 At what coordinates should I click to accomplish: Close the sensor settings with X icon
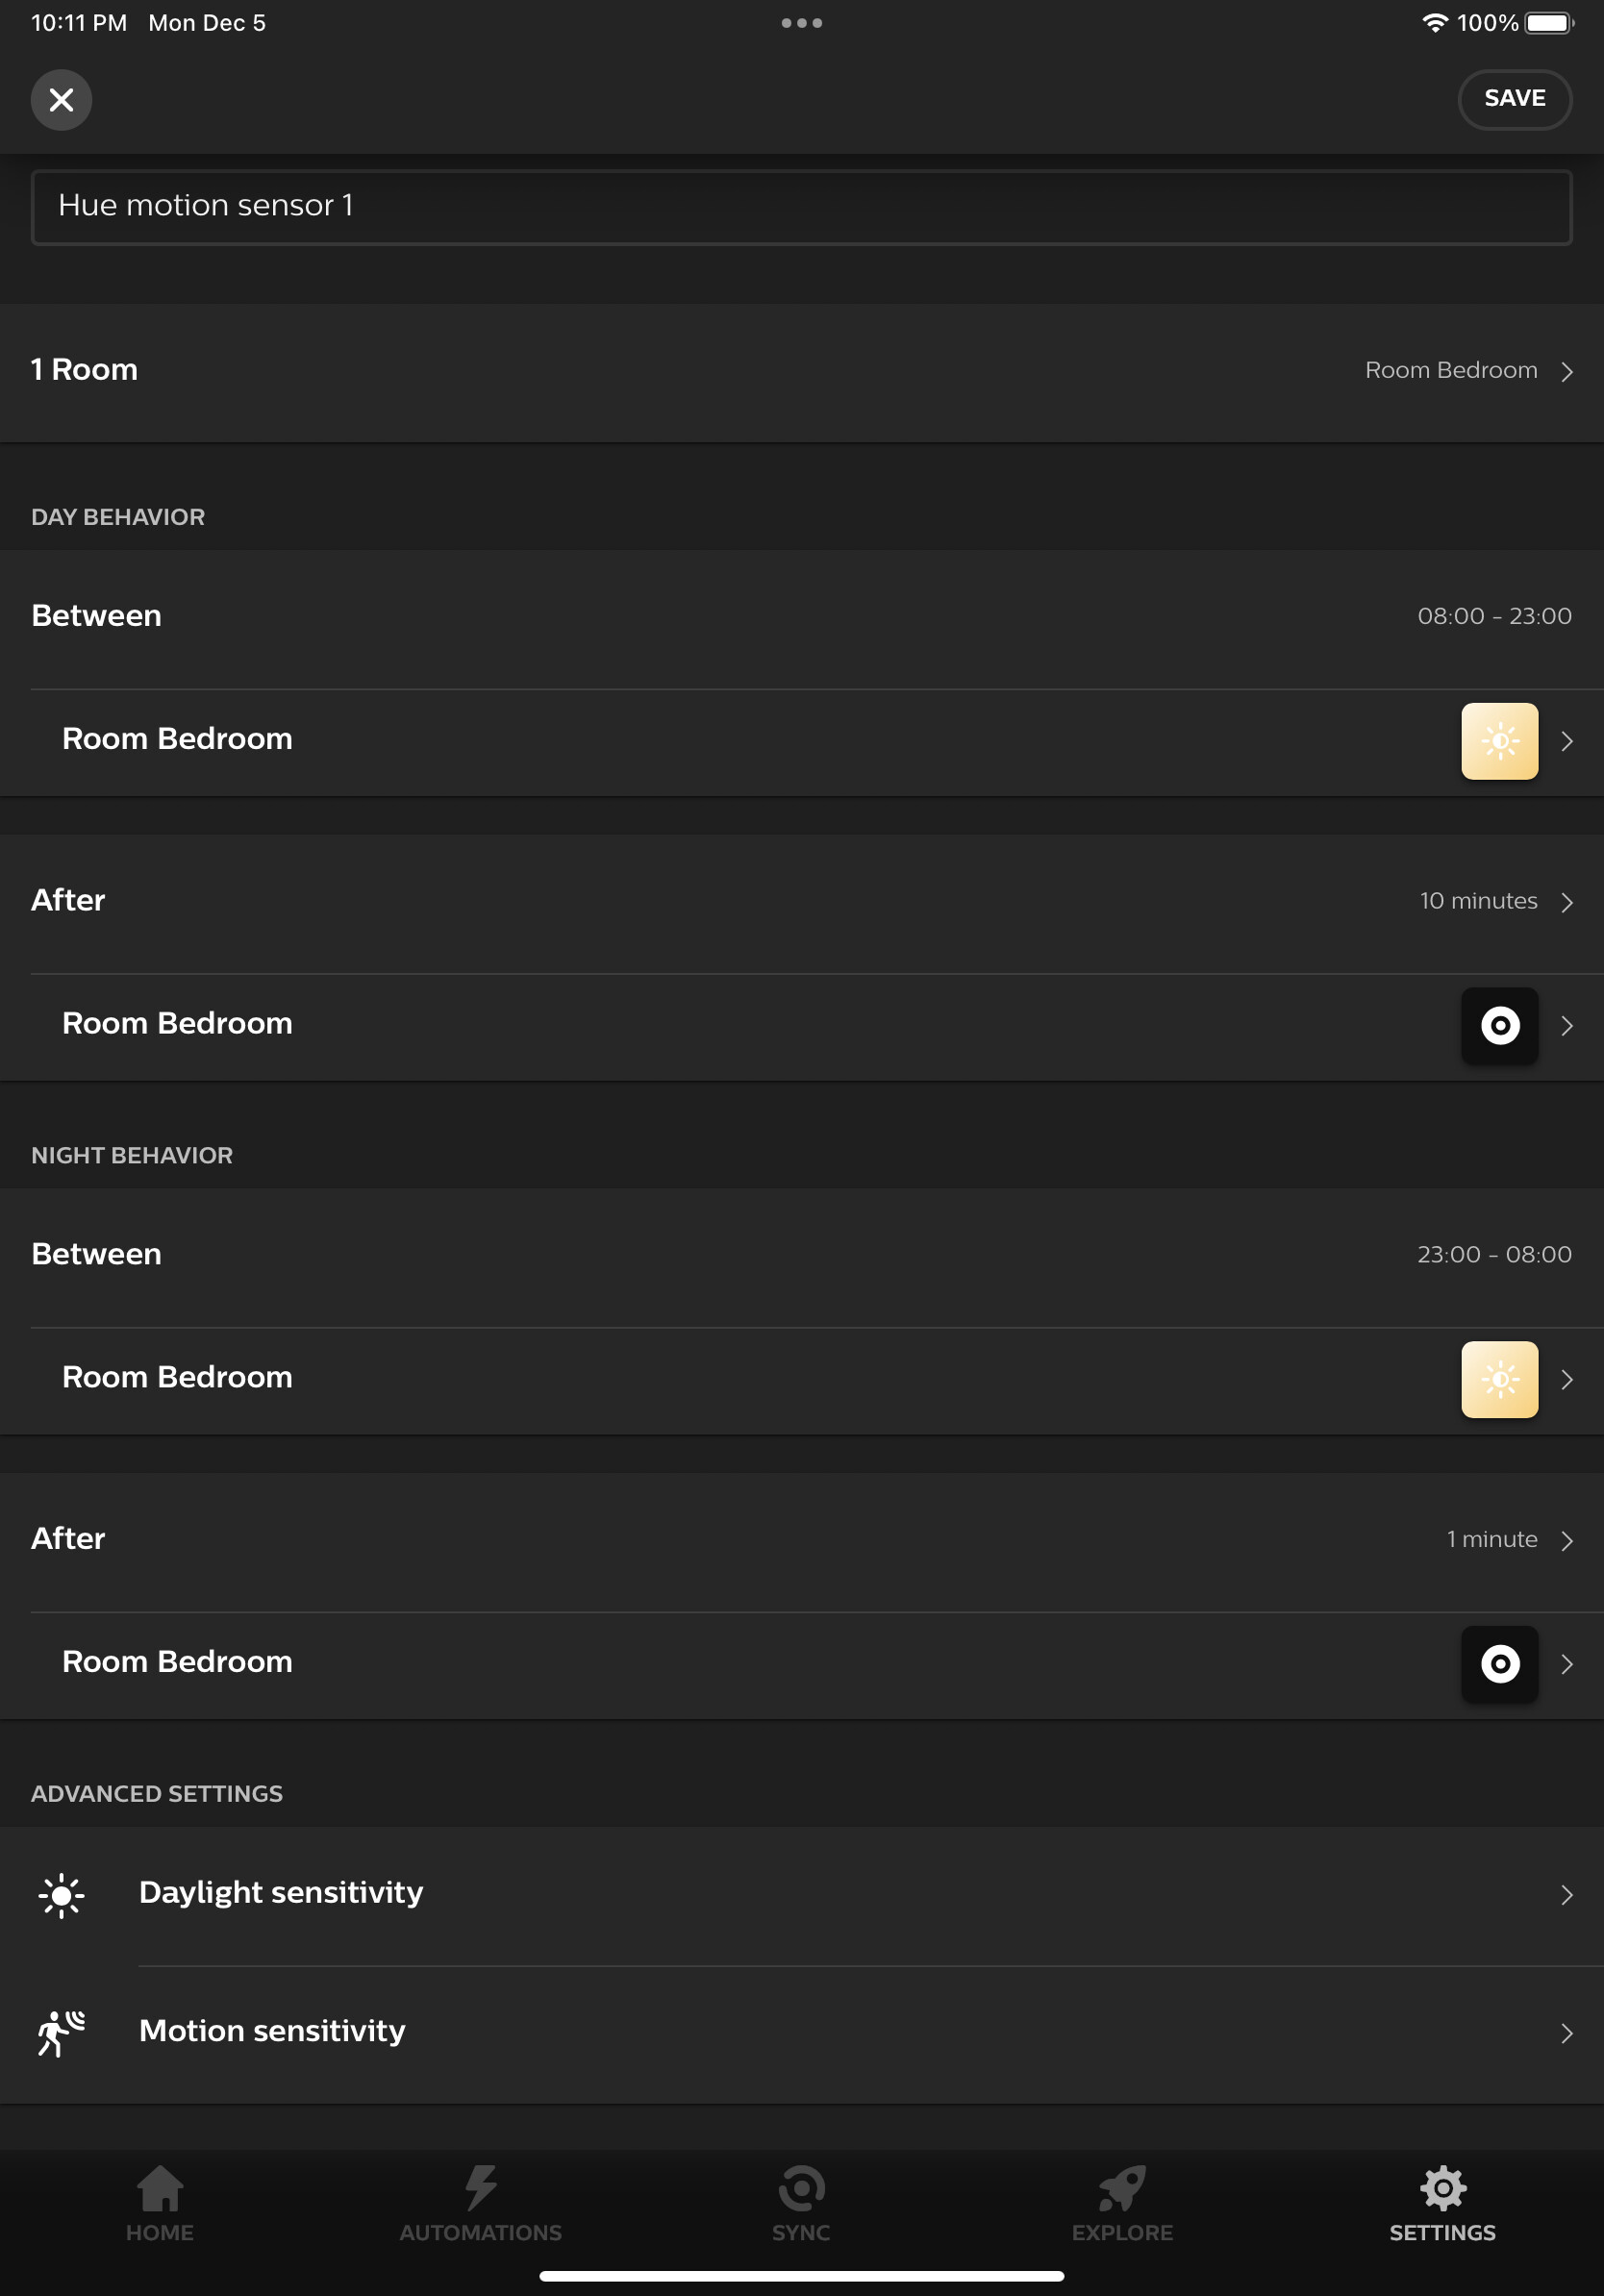click(62, 100)
